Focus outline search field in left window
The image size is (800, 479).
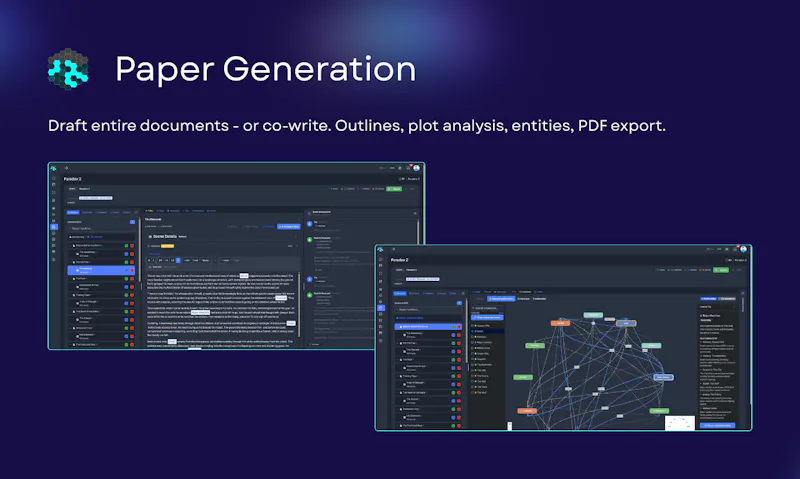tap(102, 229)
